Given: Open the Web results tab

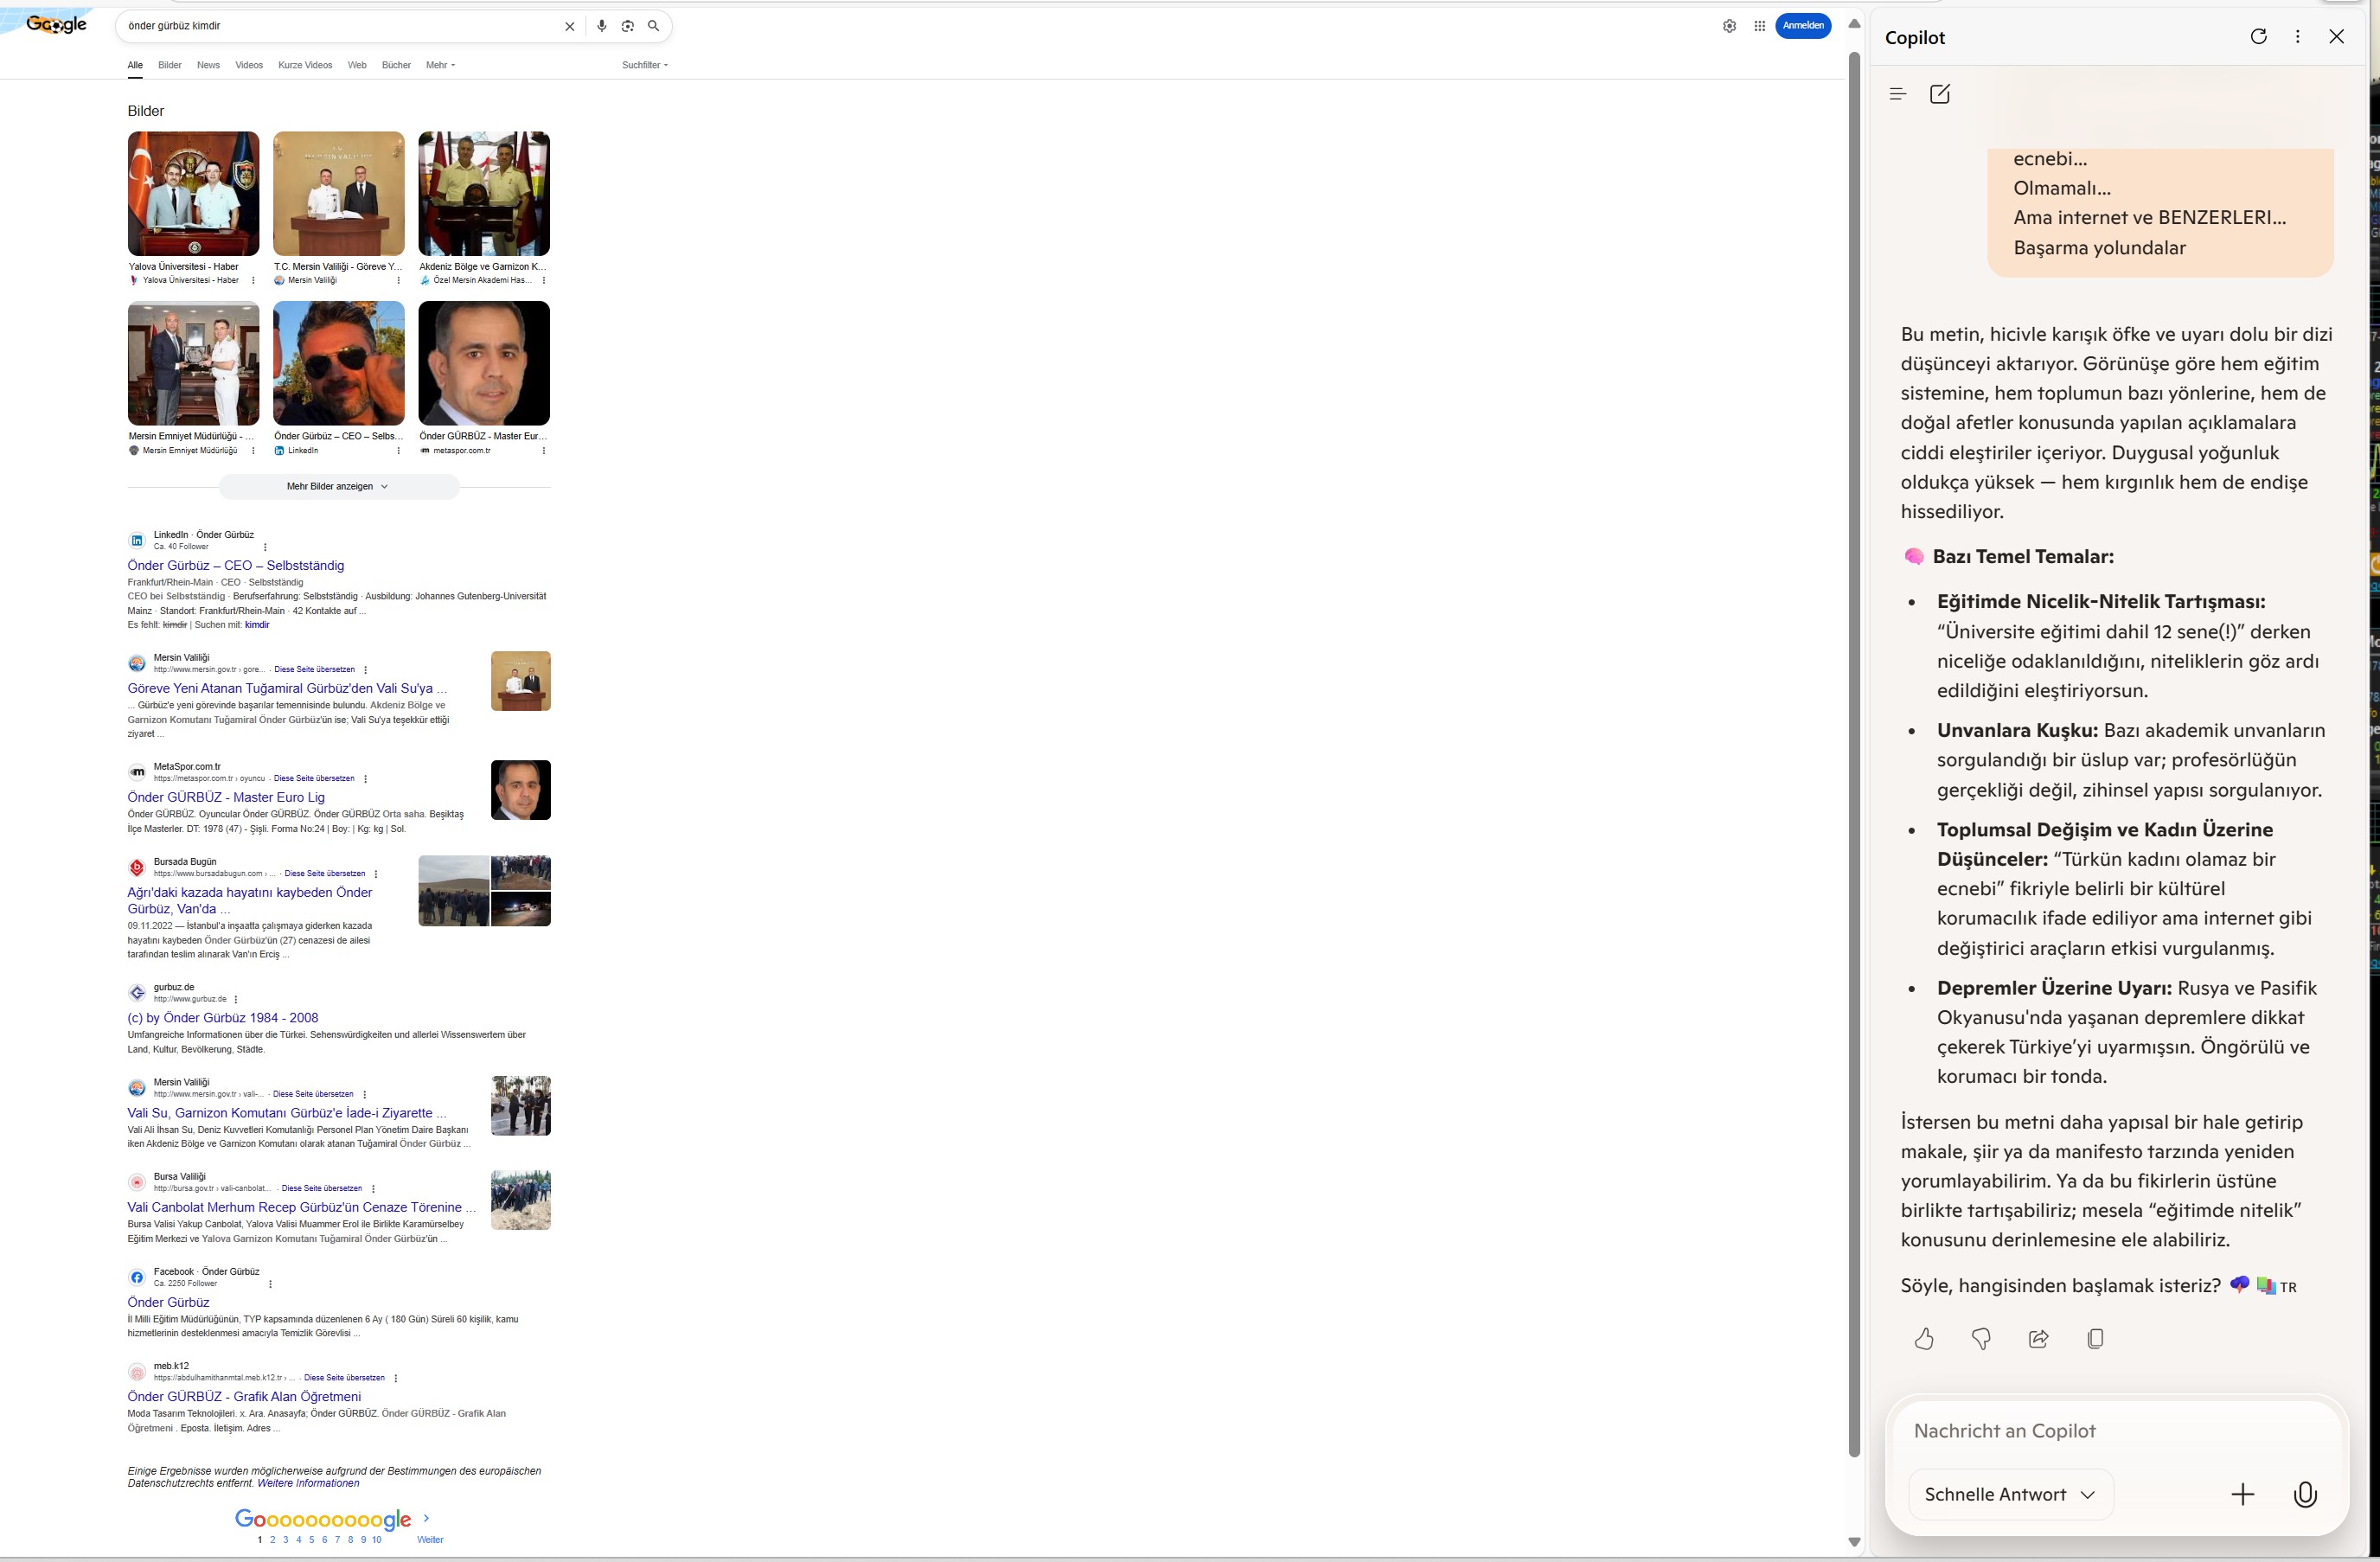Looking at the screenshot, I should [357, 65].
